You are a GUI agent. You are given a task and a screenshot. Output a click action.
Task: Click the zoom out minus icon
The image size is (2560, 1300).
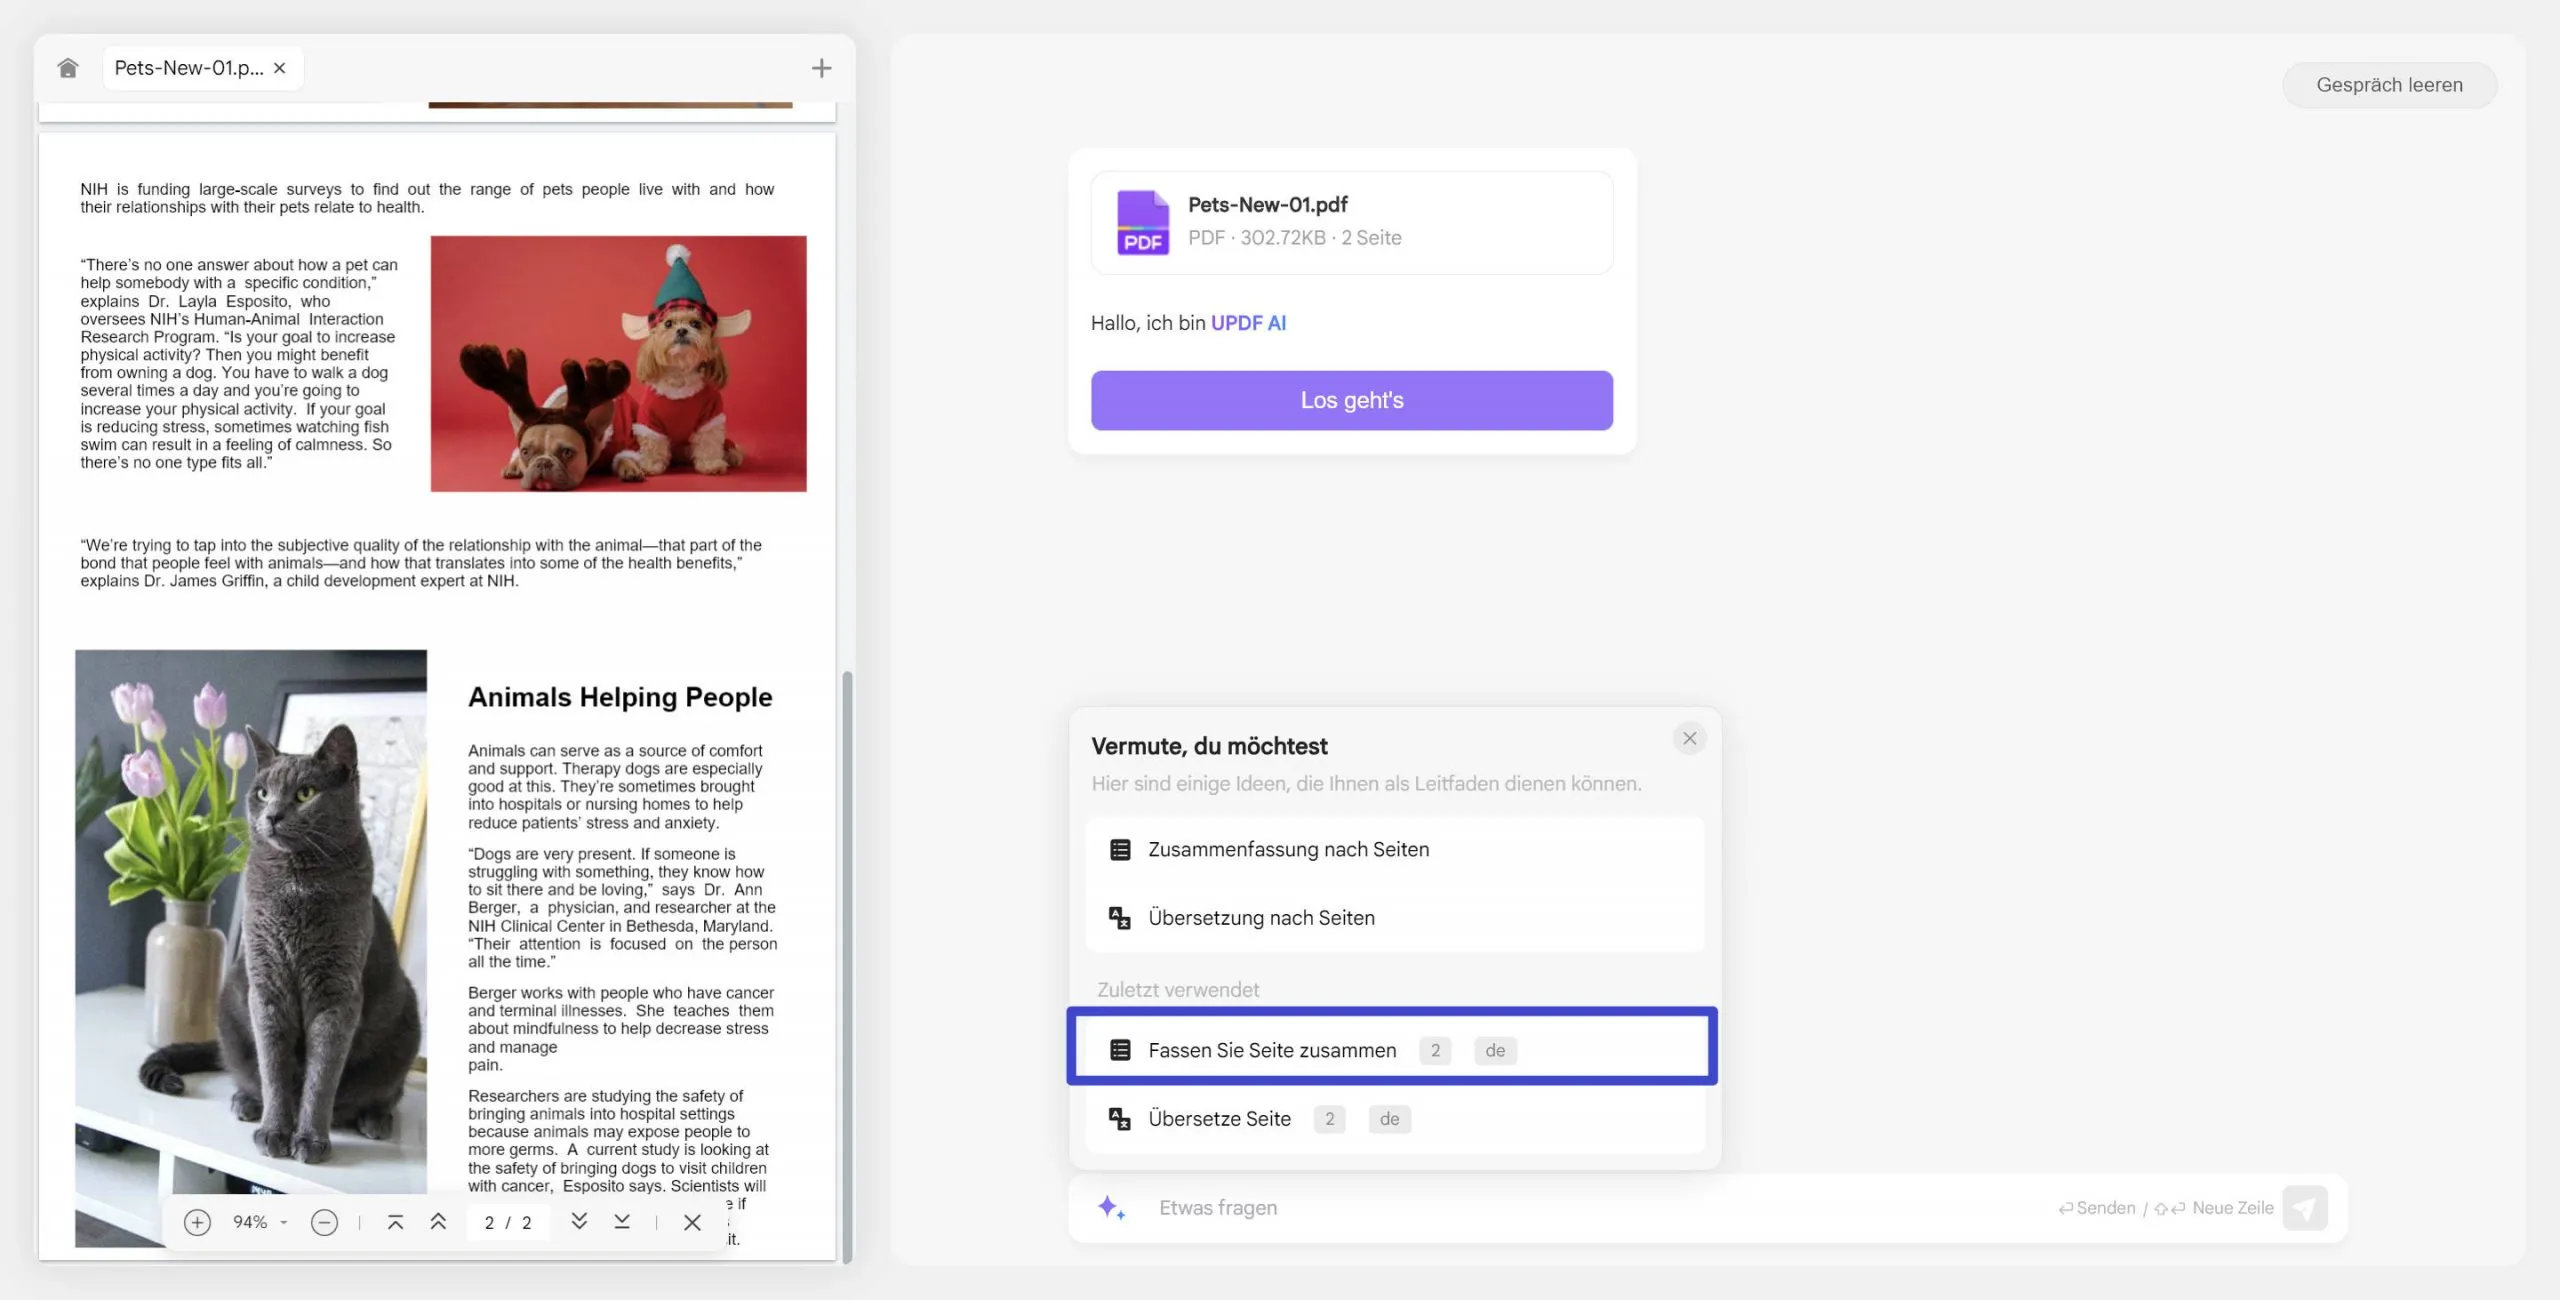click(324, 1222)
